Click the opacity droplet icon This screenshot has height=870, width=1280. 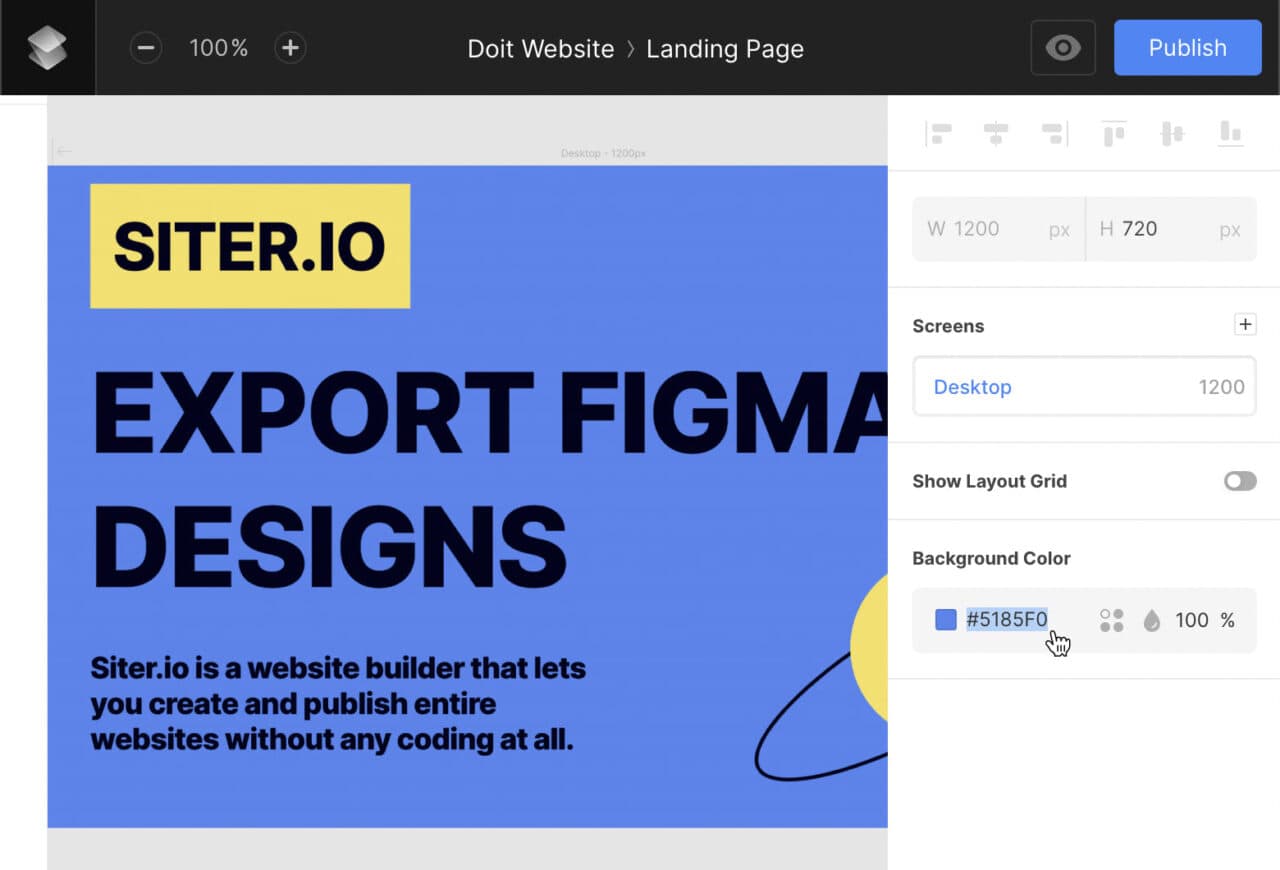coord(1151,620)
